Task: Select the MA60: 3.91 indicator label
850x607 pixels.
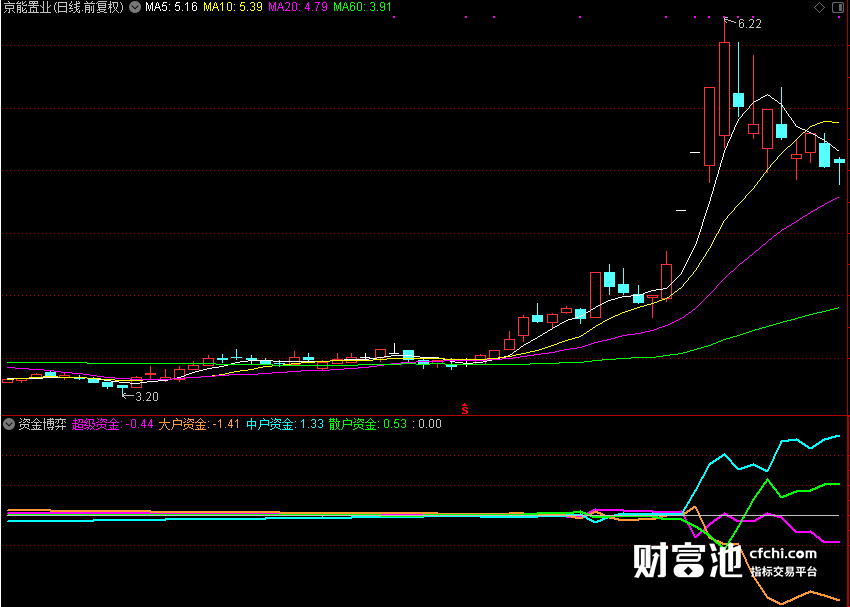Action: (362, 8)
